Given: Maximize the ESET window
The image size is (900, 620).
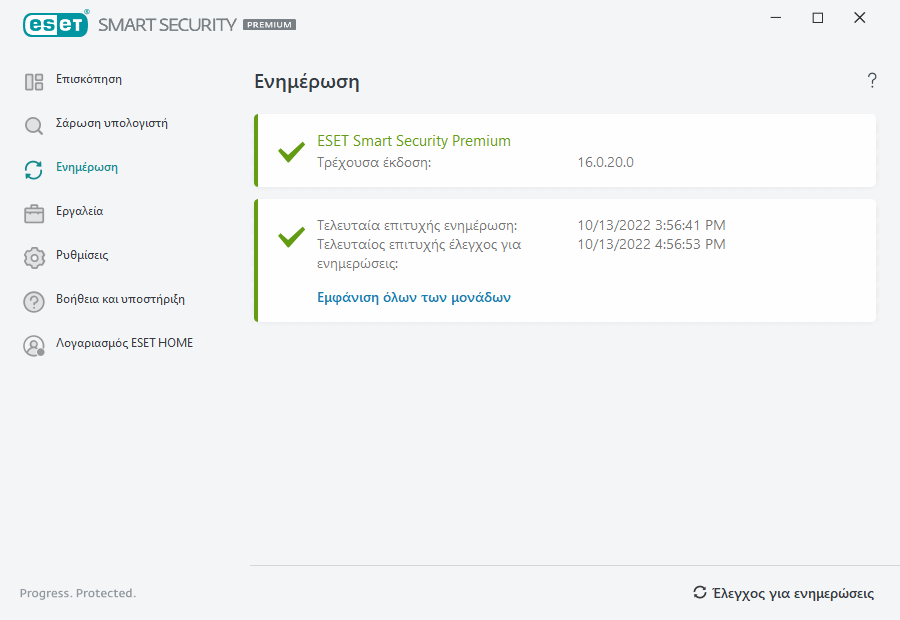Looking at the screenshot, I should 818,18.
